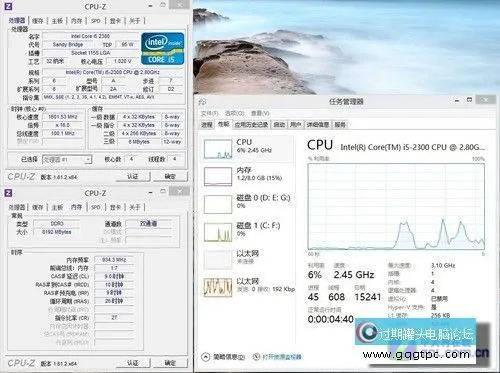500x373 pixels.
Task: Select the disconnected 以太网 adapter item
Action: [x=247, y=259]
